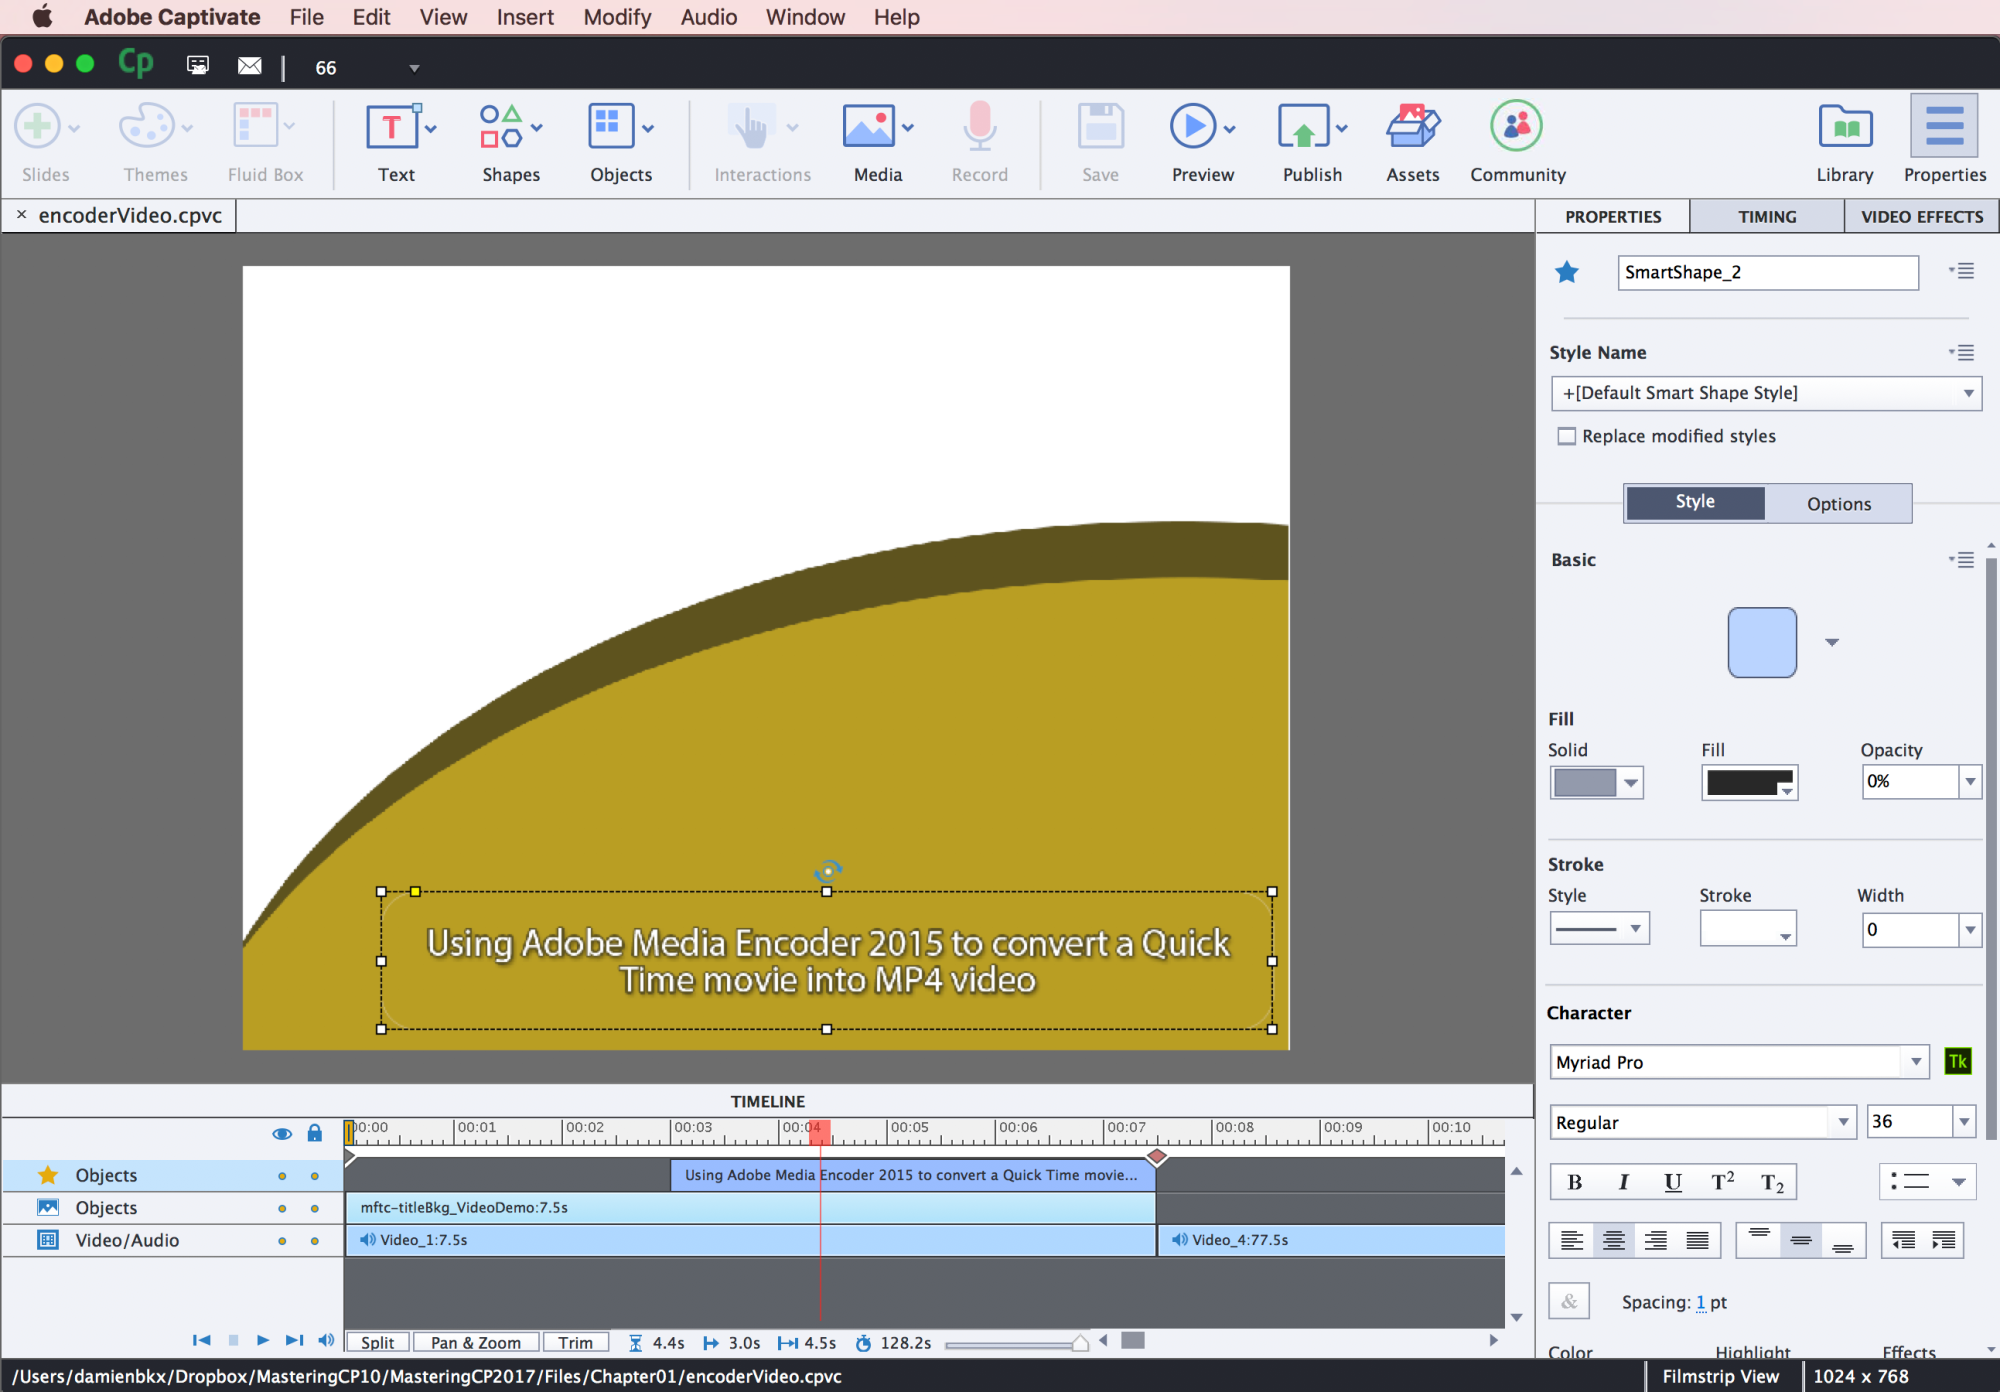The height and width of the screenshot is (1392, 2000).
Task: Click the Themes palette icon
Action: 147,127
